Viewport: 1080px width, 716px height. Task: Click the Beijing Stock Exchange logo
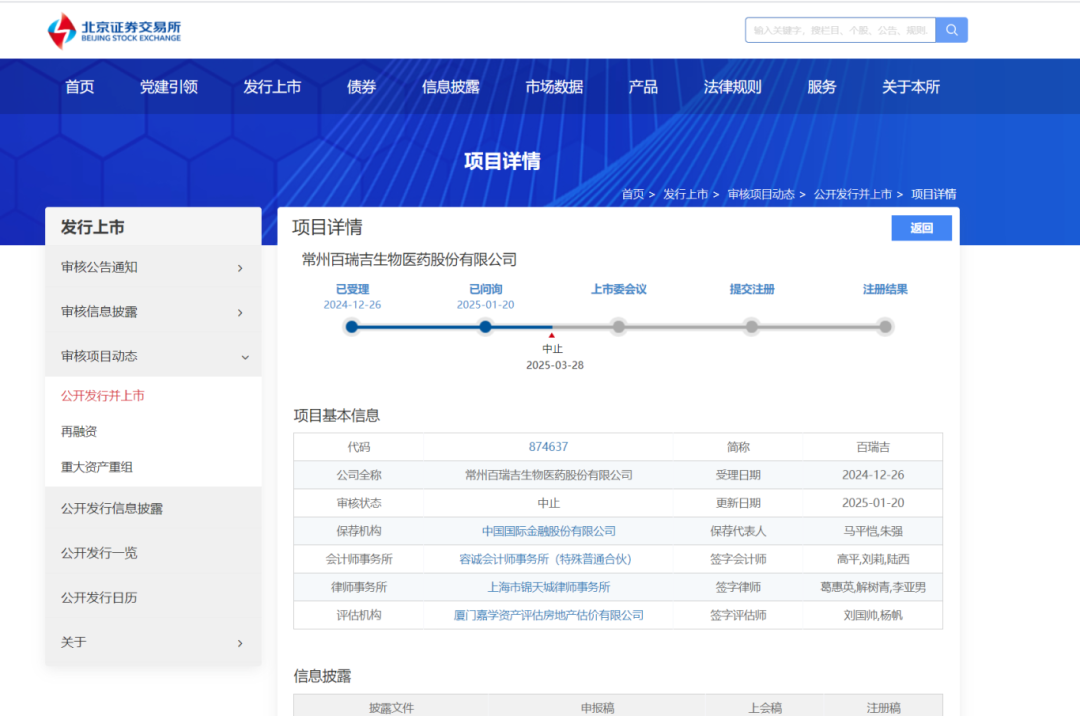(x=114, y=30)
